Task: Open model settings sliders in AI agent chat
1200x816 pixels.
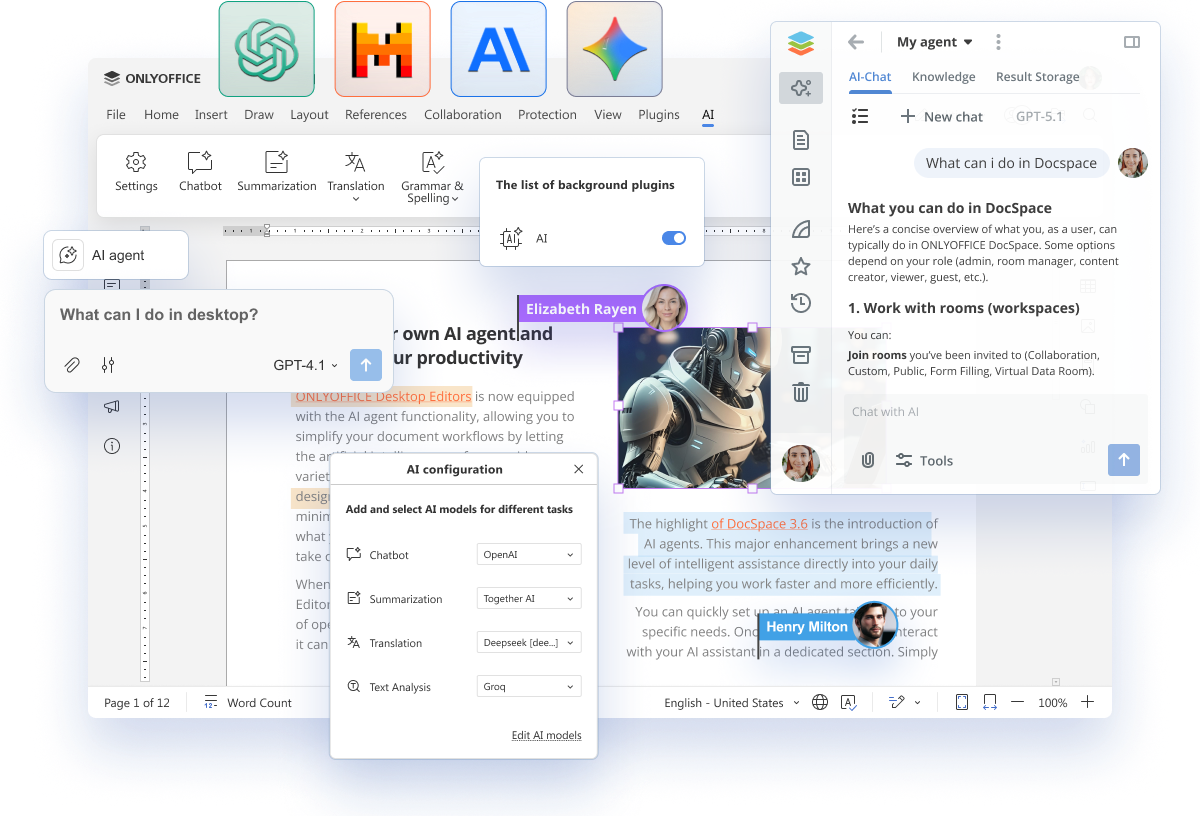Action: (x=107, y=364)
